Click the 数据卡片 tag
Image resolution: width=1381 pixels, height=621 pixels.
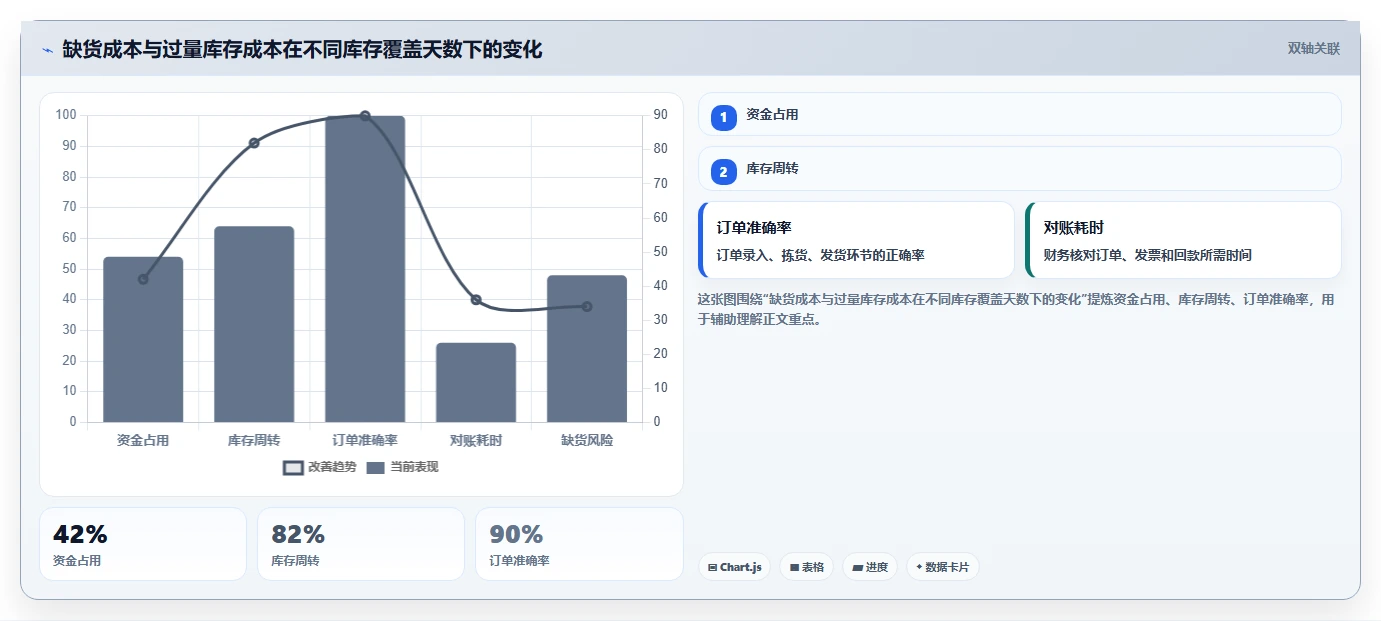[x=942, y=567]
